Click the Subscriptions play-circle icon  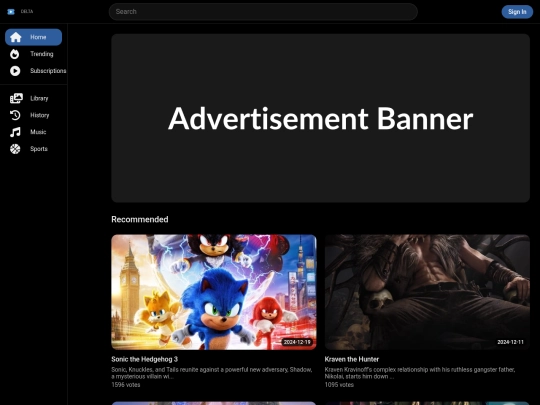click(15, 71)
